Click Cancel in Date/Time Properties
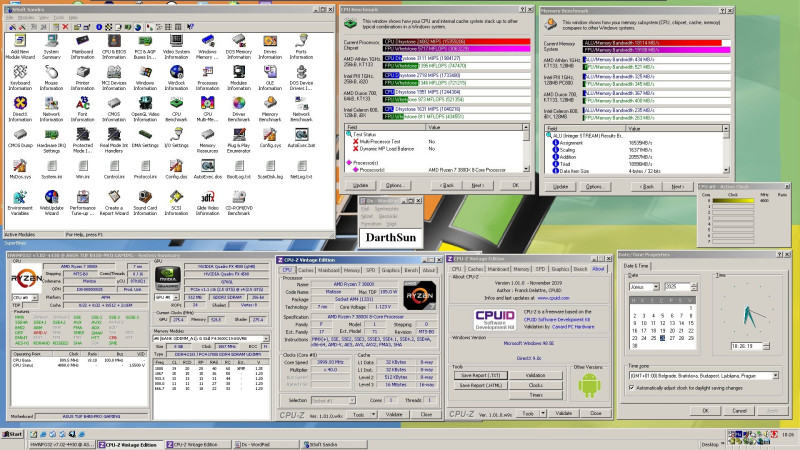This screenshot has height=450, width=800. click(x=739, y=411)
